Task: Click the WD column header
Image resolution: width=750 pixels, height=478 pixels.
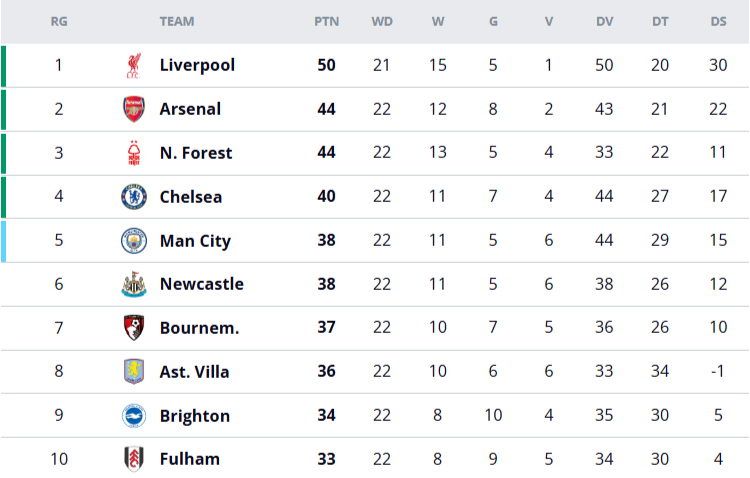Action: point(382,21)
